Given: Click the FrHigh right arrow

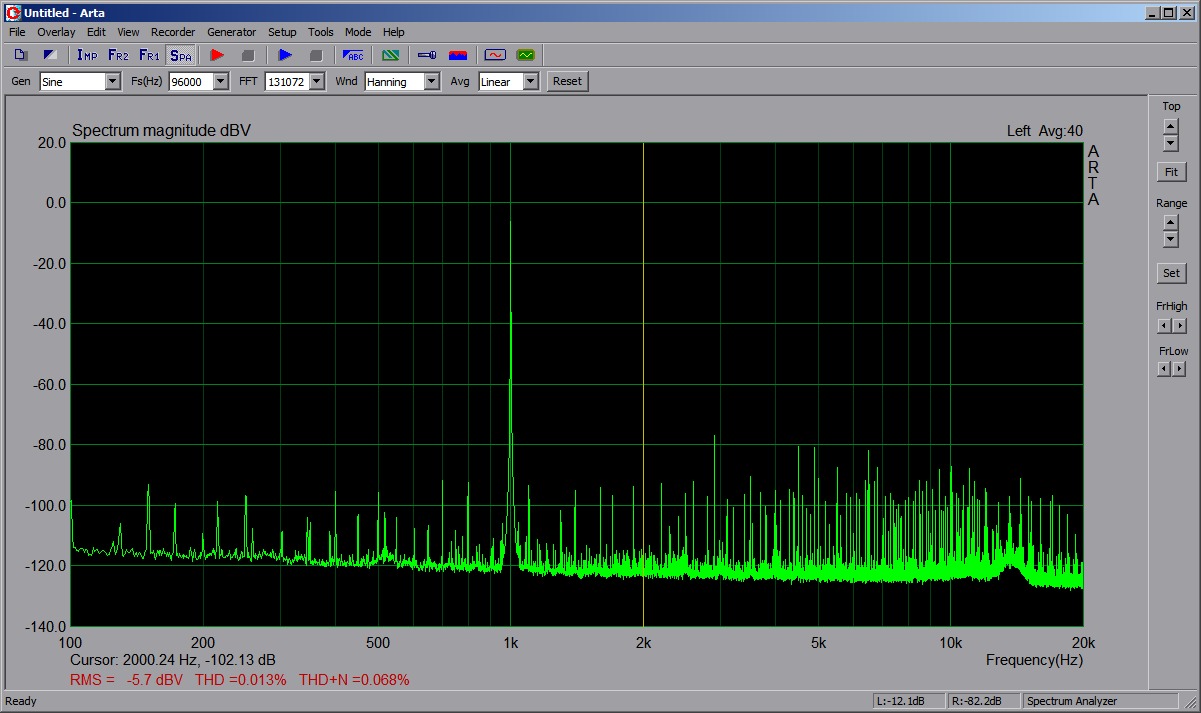Looking at the screenshot, I should pos(1180,326).
